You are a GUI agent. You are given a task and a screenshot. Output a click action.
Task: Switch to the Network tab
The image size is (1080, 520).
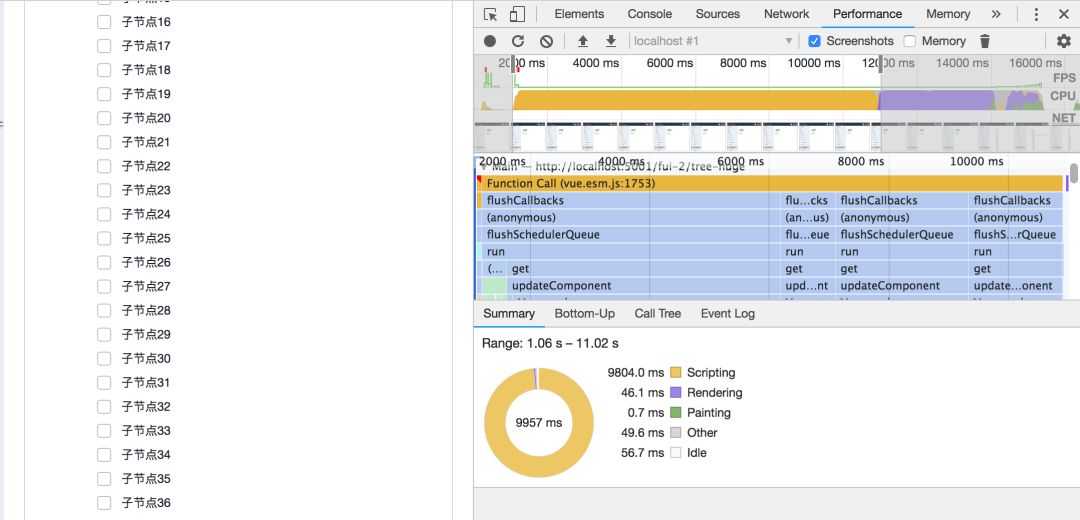[x=786, y=14]
